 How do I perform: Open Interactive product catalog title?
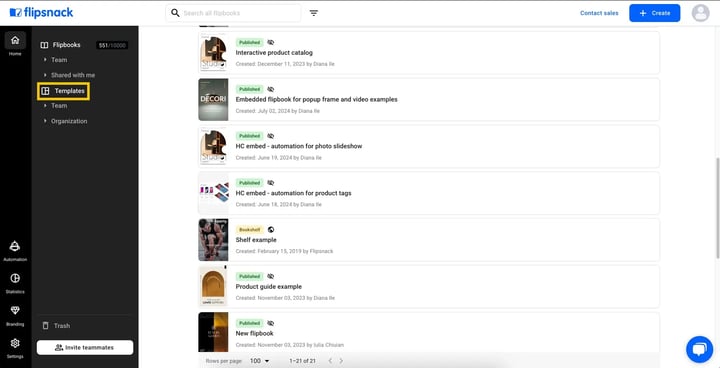point(274,53)
